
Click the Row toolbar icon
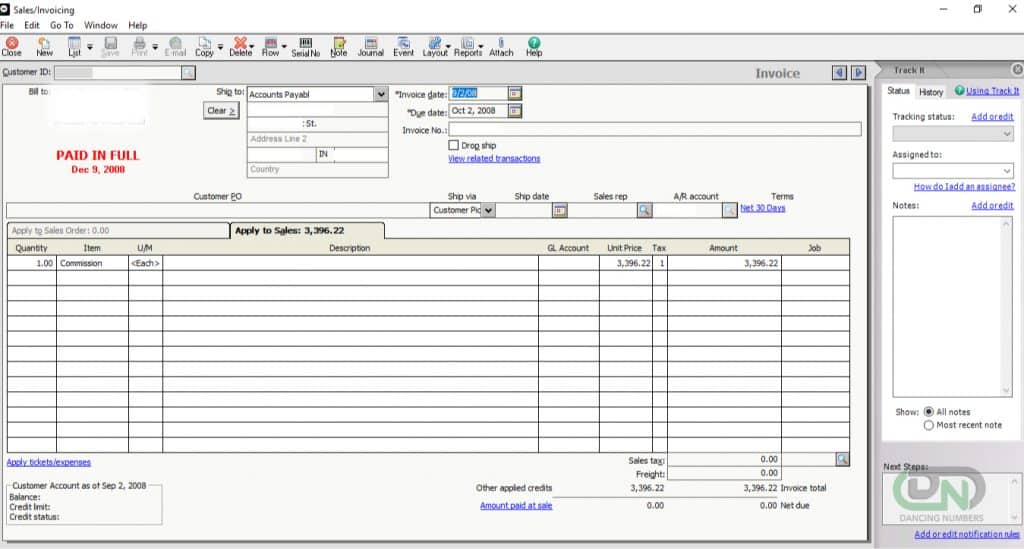tap(270, 47)
